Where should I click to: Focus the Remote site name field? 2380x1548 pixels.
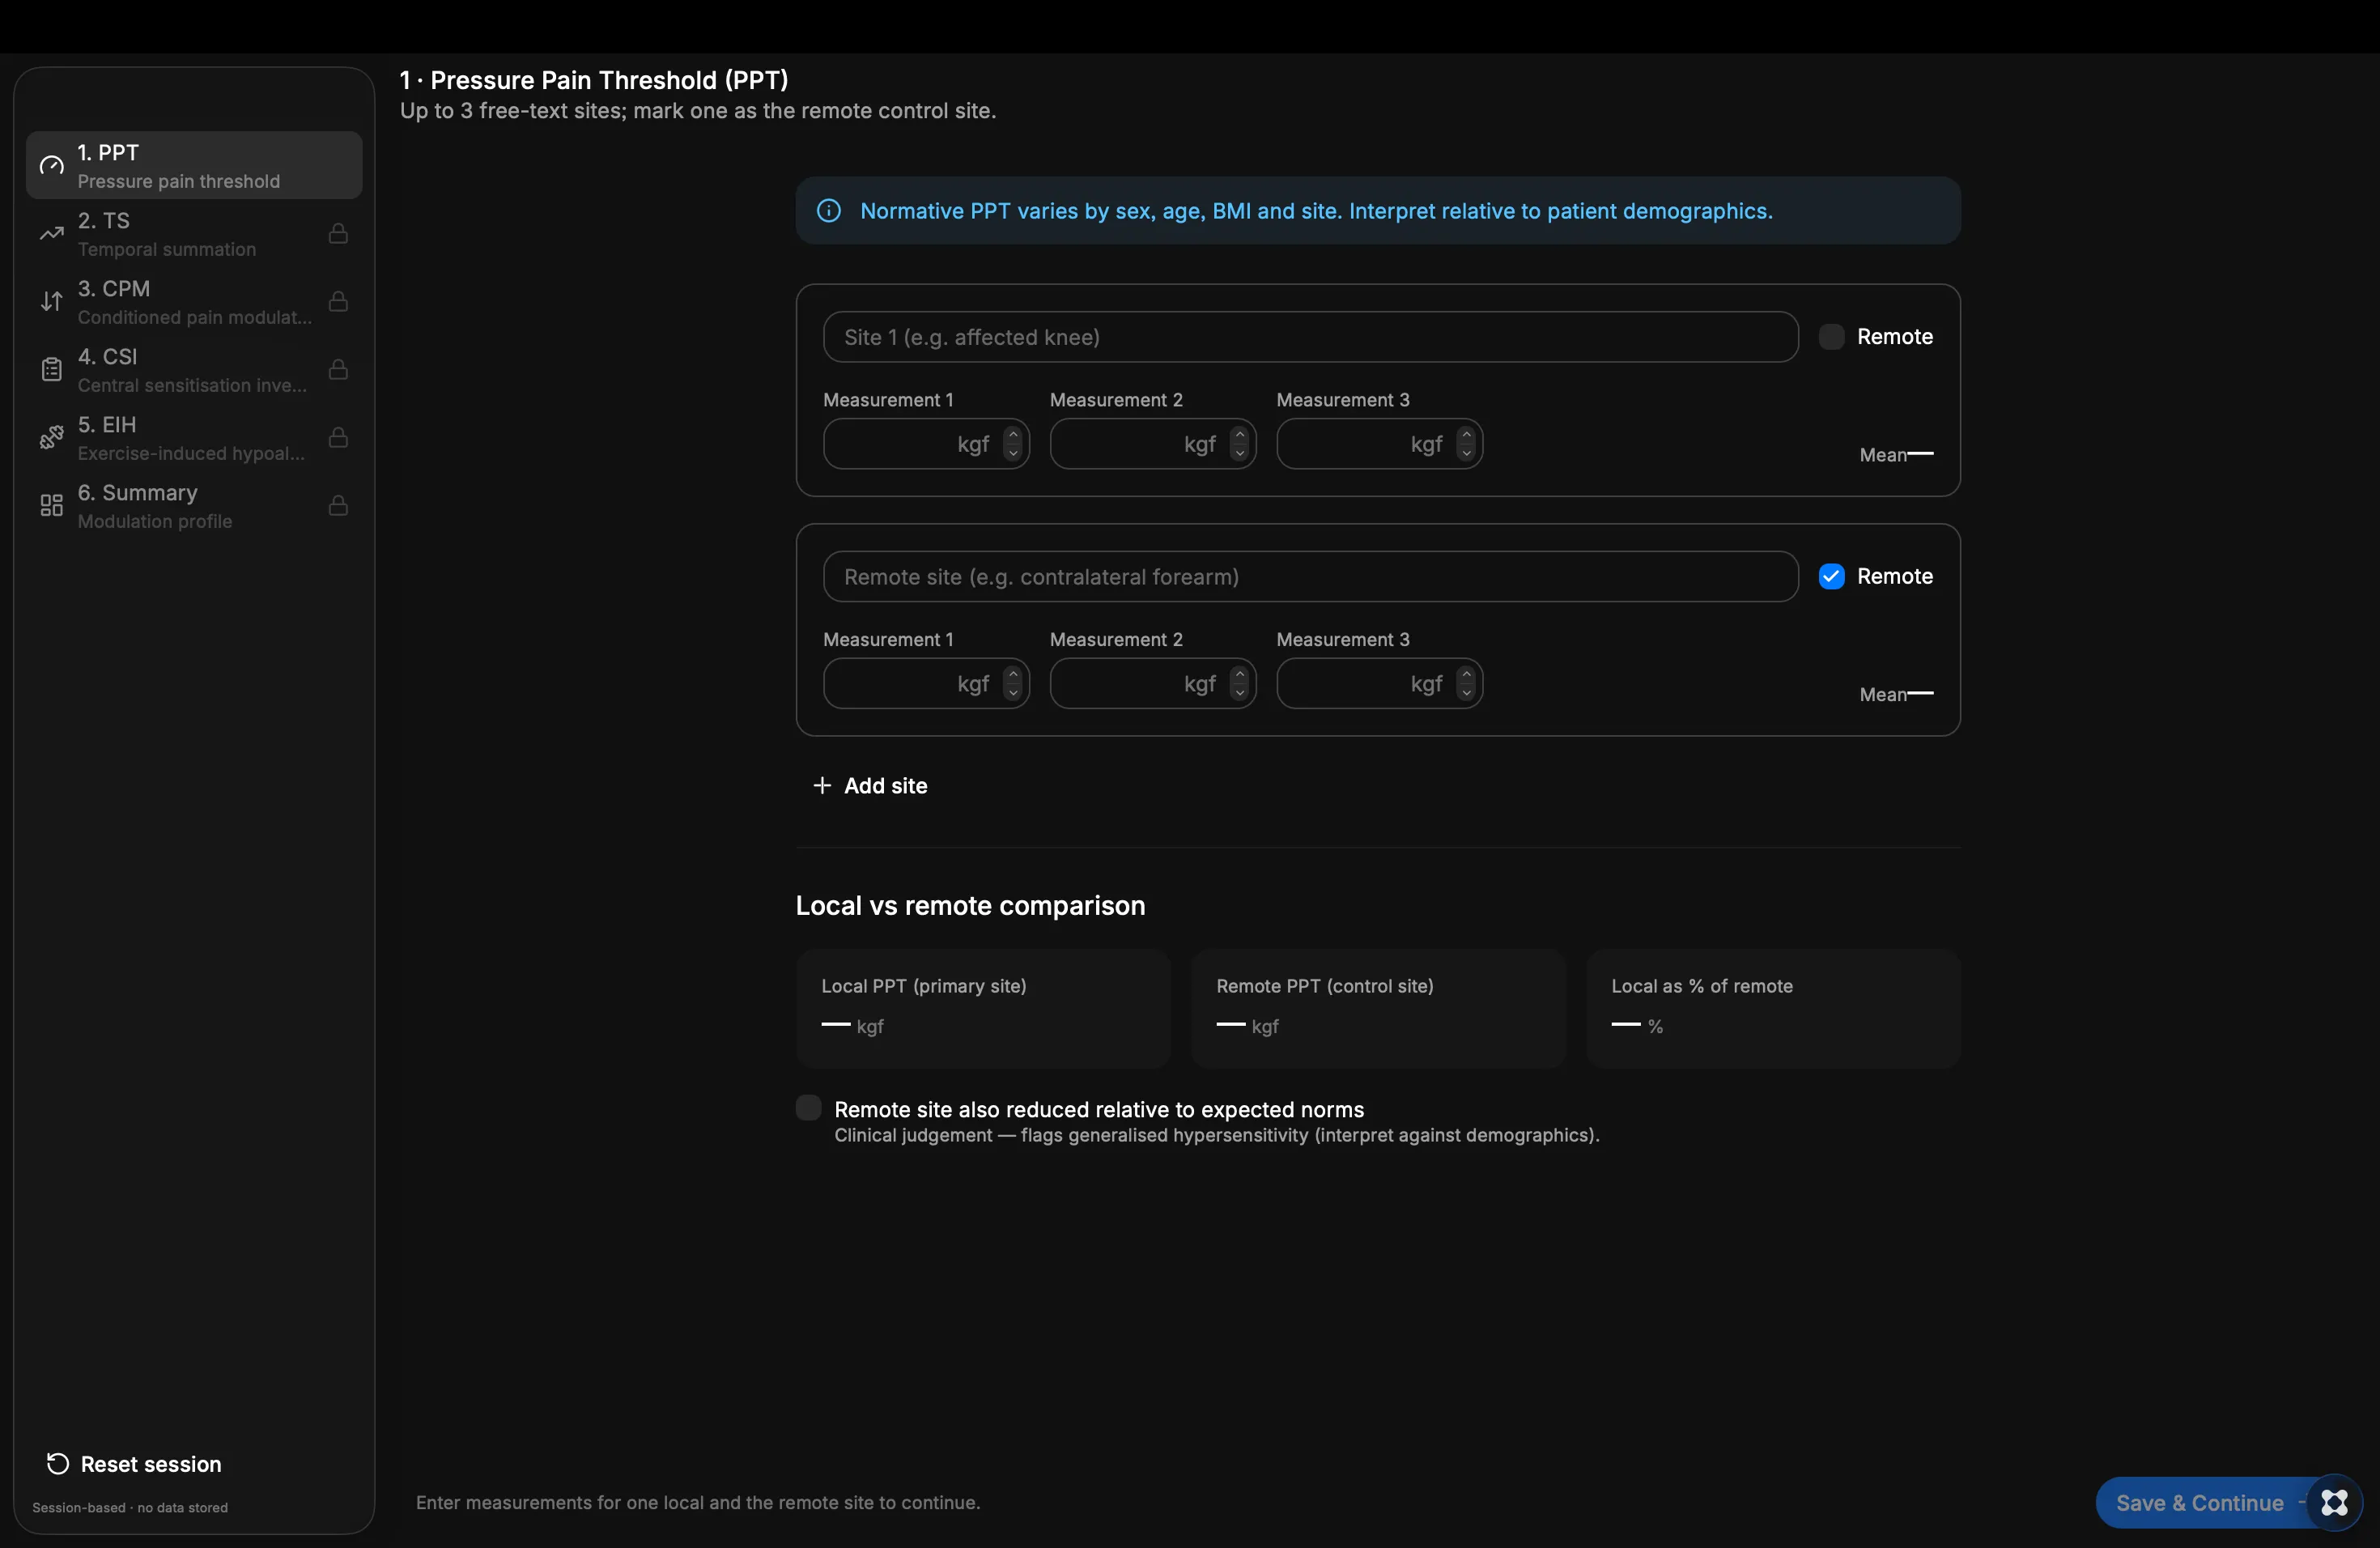(x=1310, y=577)
